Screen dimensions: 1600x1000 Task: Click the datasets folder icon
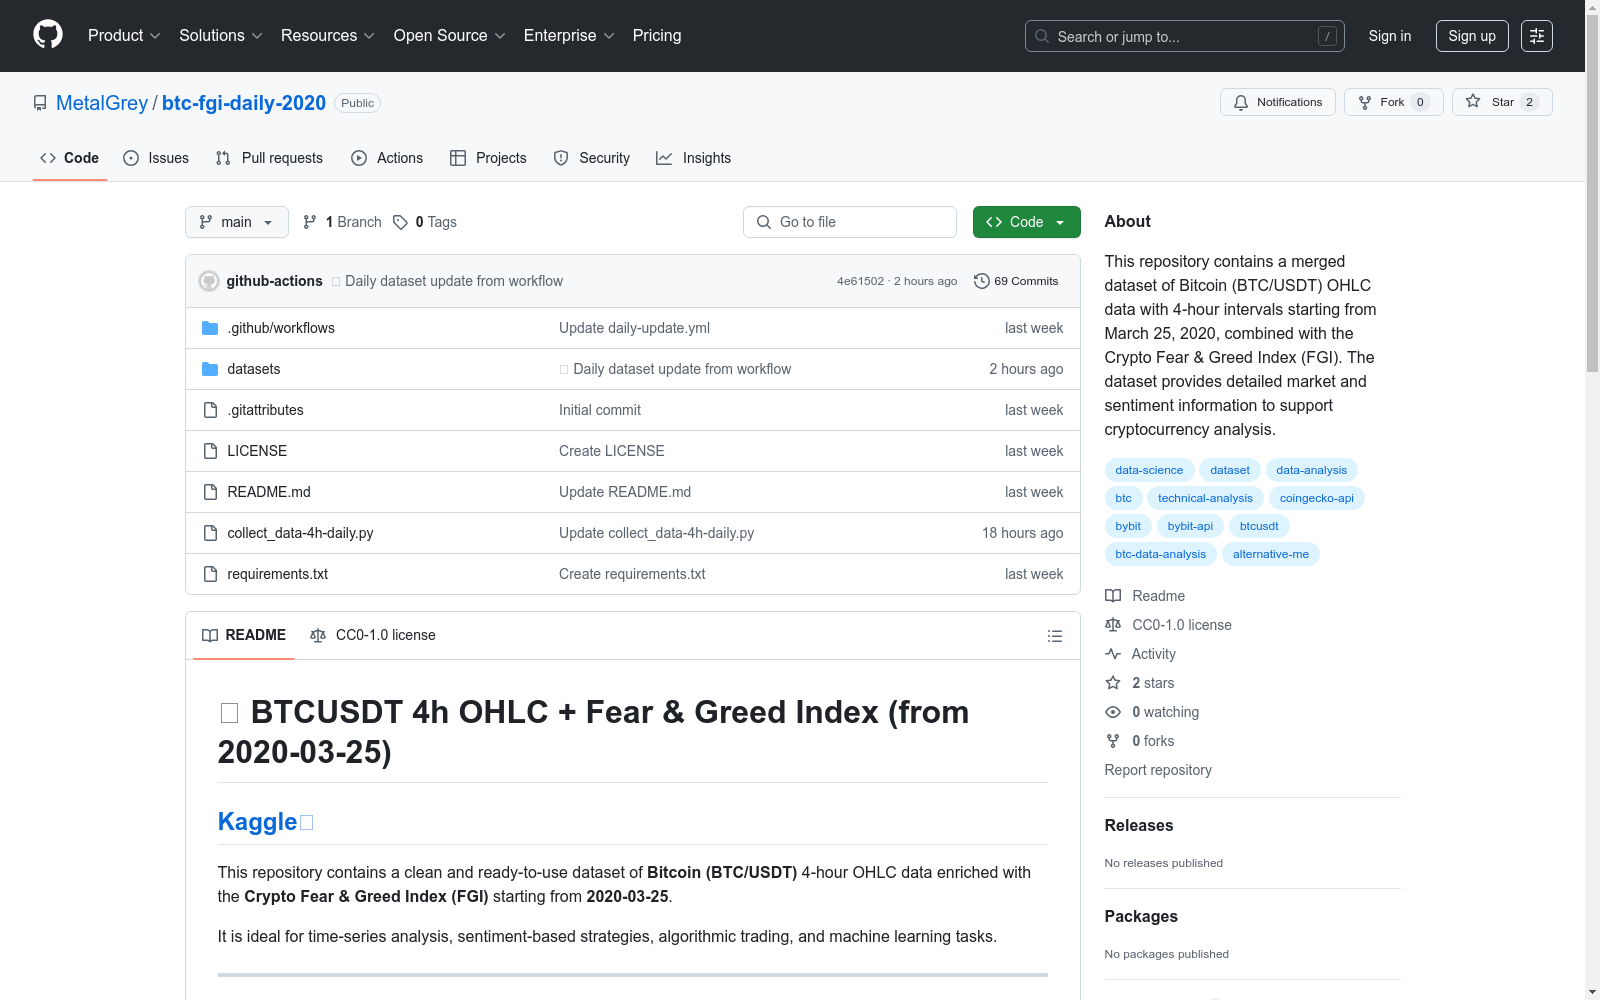coord(210,369)
